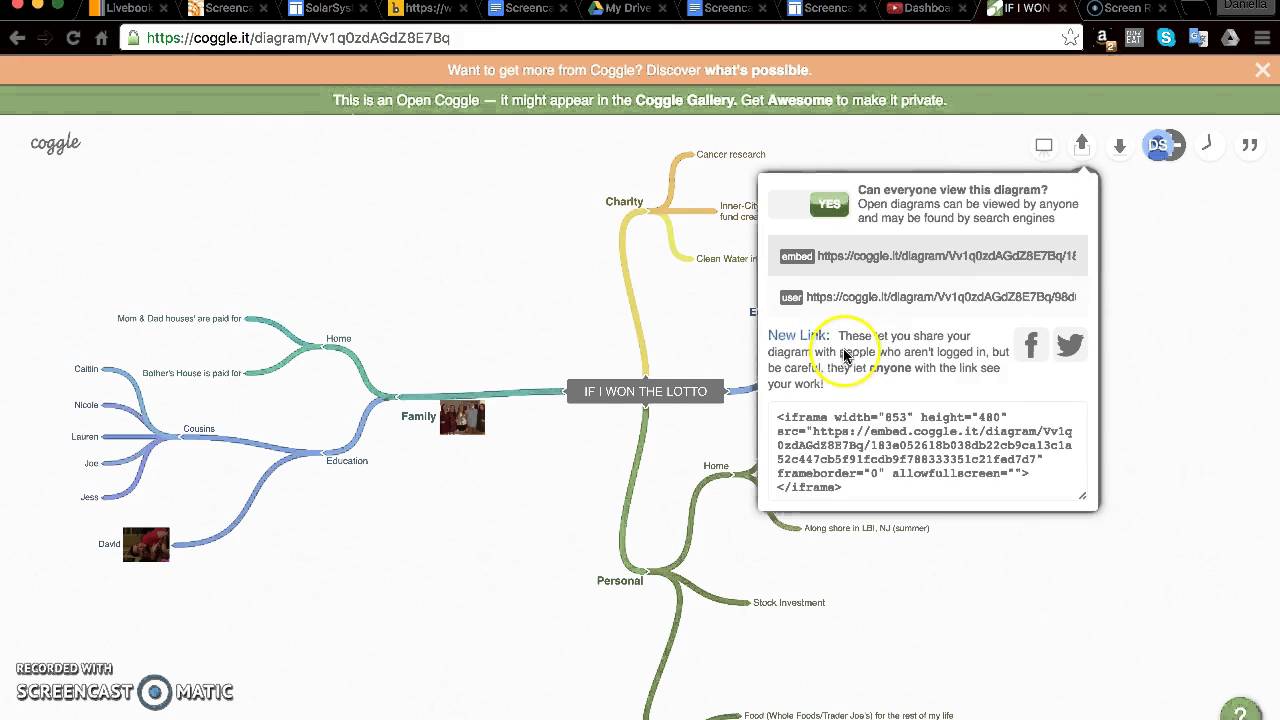Open the green help question button

[x=1241, y=712]
